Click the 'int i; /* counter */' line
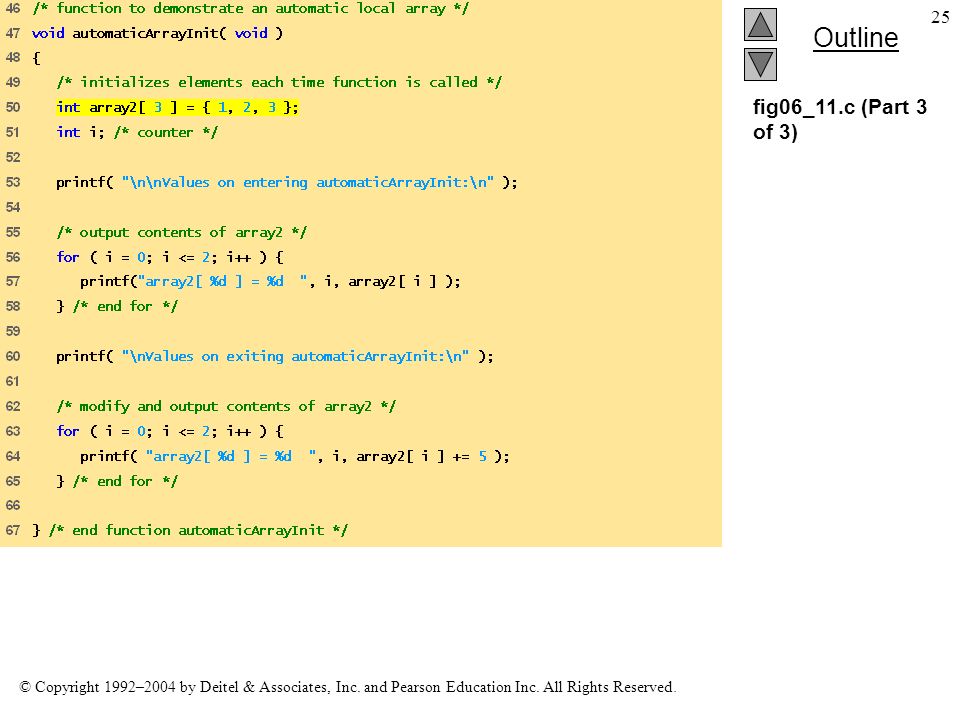This screenshot has width=960, height=720. pyautogui.click(x=137, y=132)
